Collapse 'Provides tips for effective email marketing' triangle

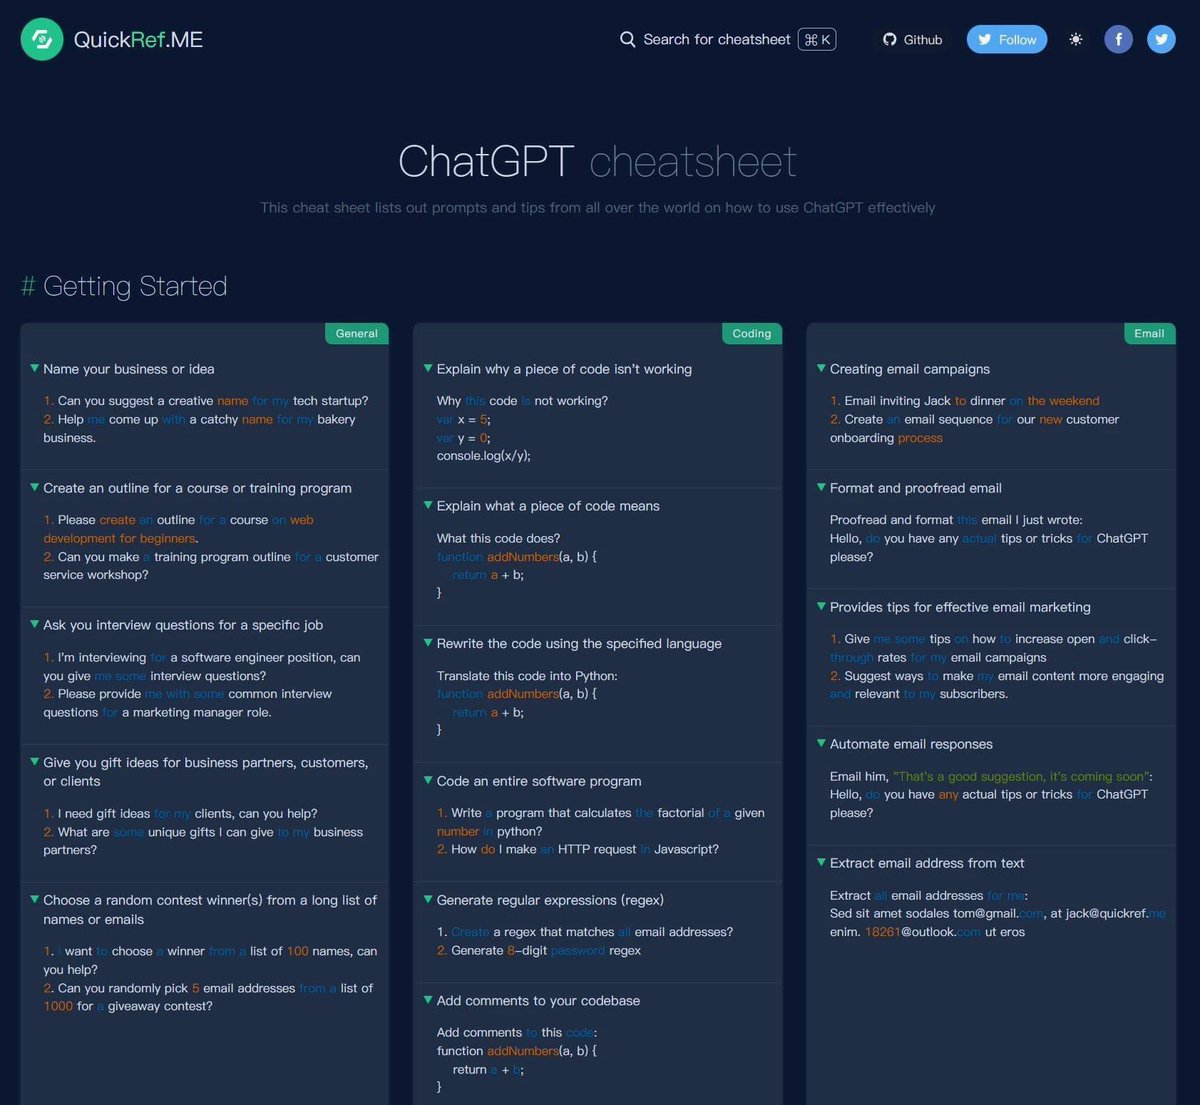821,607
